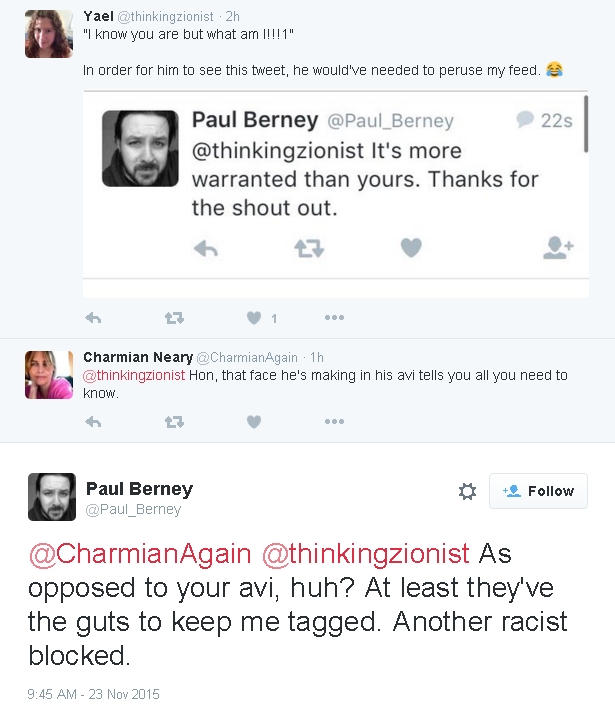Screen dimensions: 615x712
Task: Open Charmian Neary's avatar
Action: tap(48, 375)
